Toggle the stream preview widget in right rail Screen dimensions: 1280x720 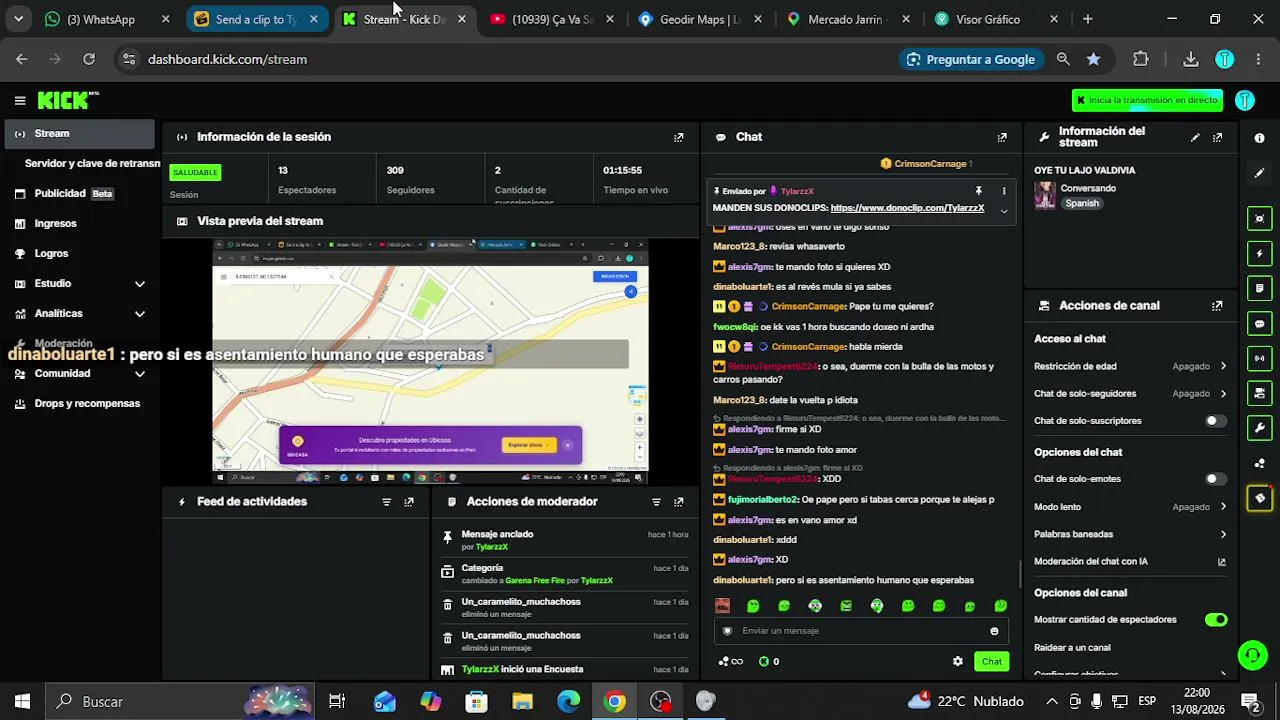(1260, 219)
